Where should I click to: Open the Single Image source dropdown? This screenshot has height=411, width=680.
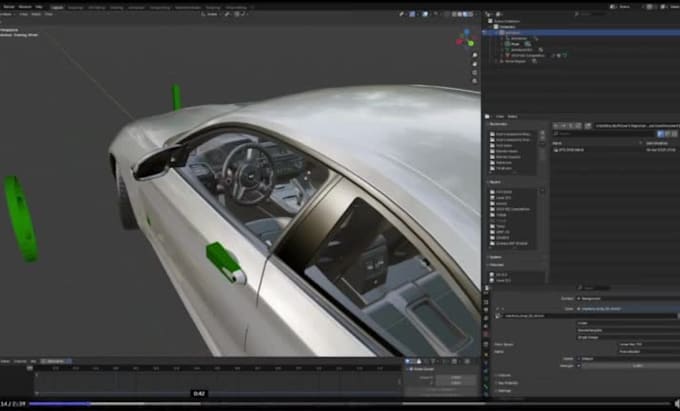click(628, 337)
